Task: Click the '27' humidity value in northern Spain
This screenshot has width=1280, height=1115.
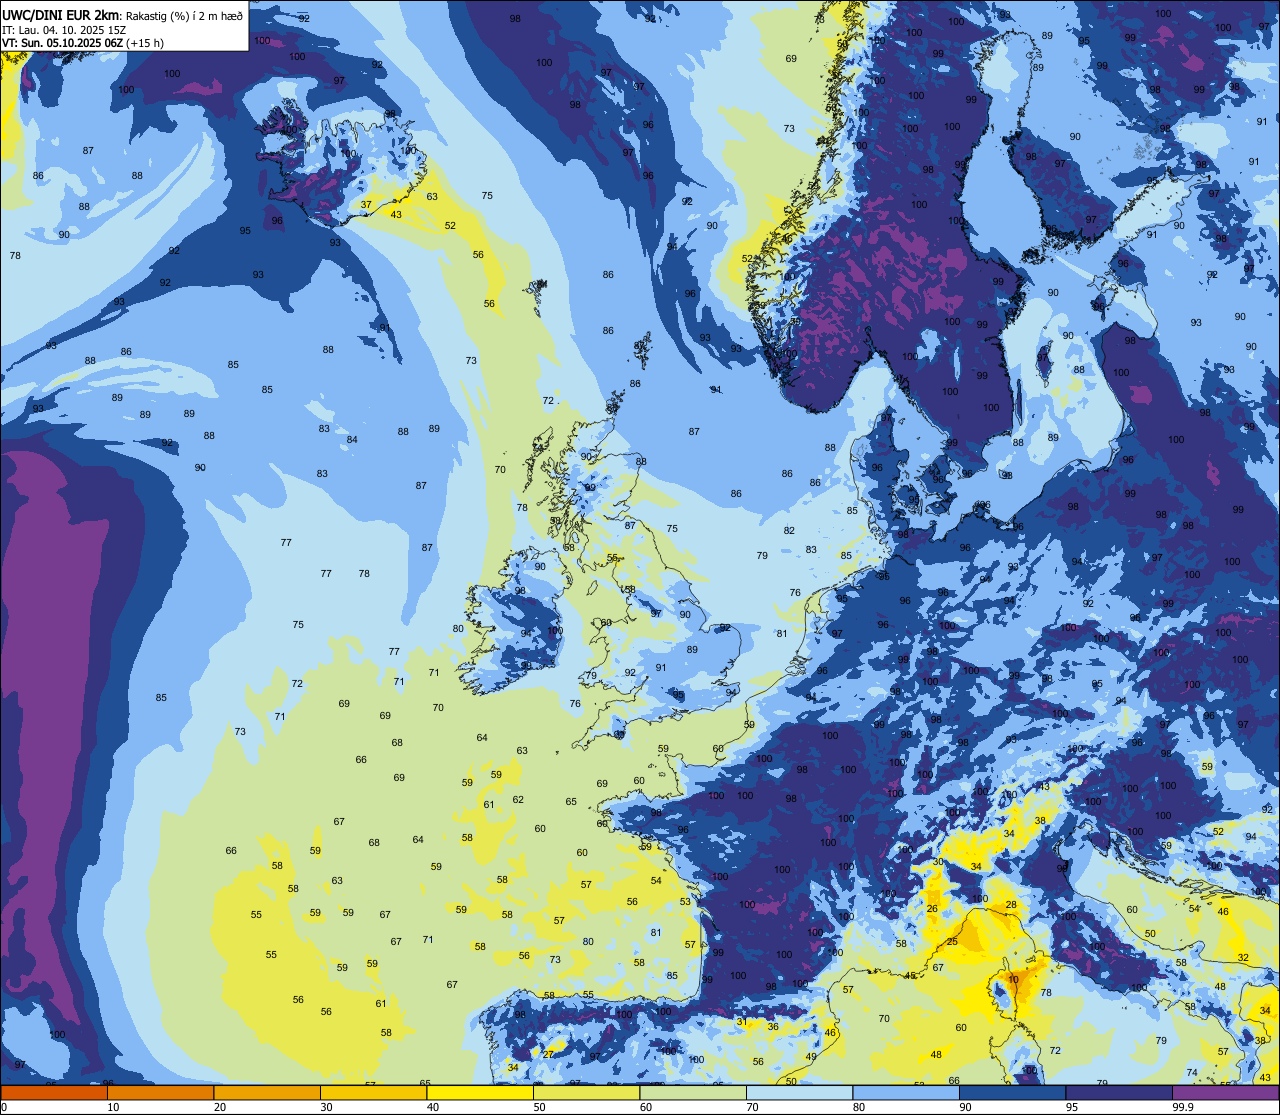Action: point(548,1054)
